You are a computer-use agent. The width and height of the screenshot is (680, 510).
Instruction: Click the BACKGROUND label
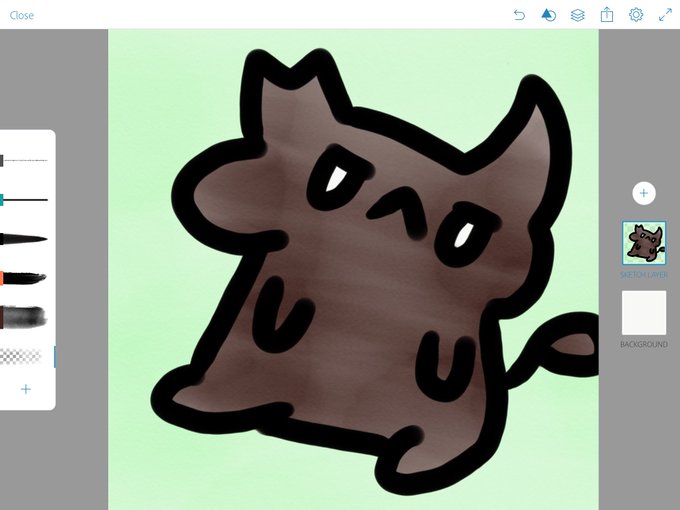pyautogui.click(x=644, y=344)
